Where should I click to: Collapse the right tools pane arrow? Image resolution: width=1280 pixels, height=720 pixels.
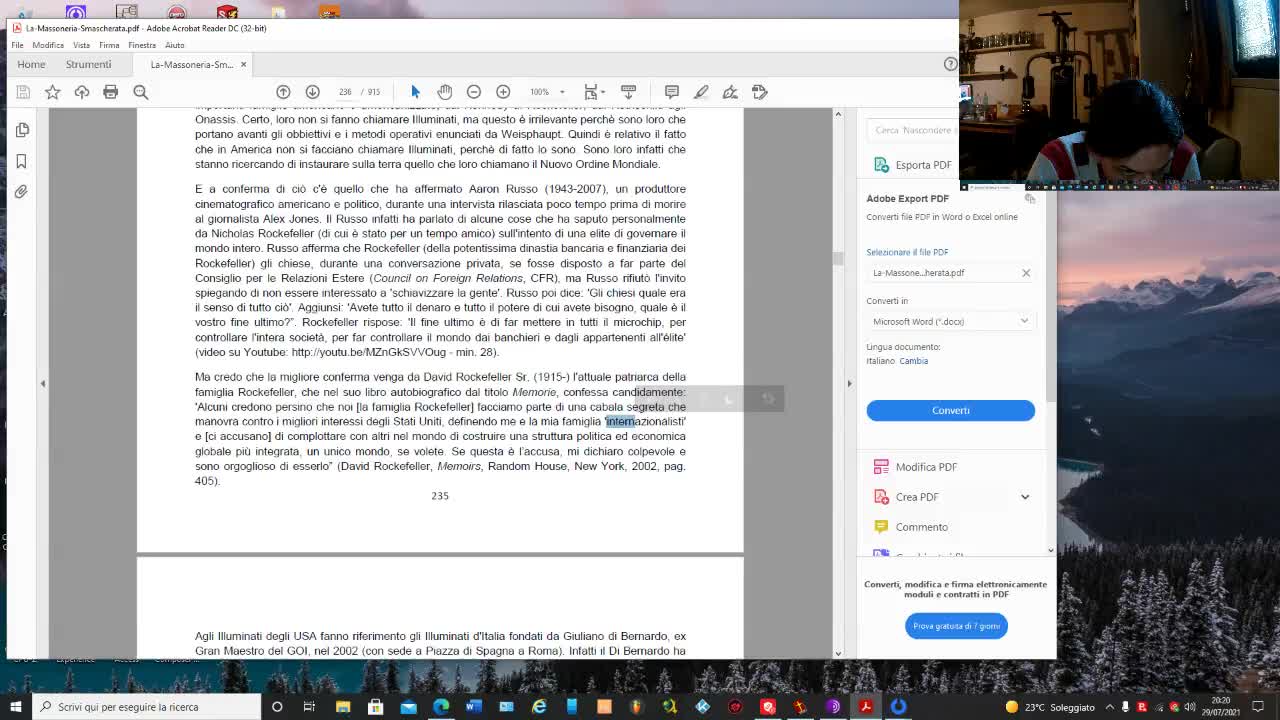coord(849,383)
